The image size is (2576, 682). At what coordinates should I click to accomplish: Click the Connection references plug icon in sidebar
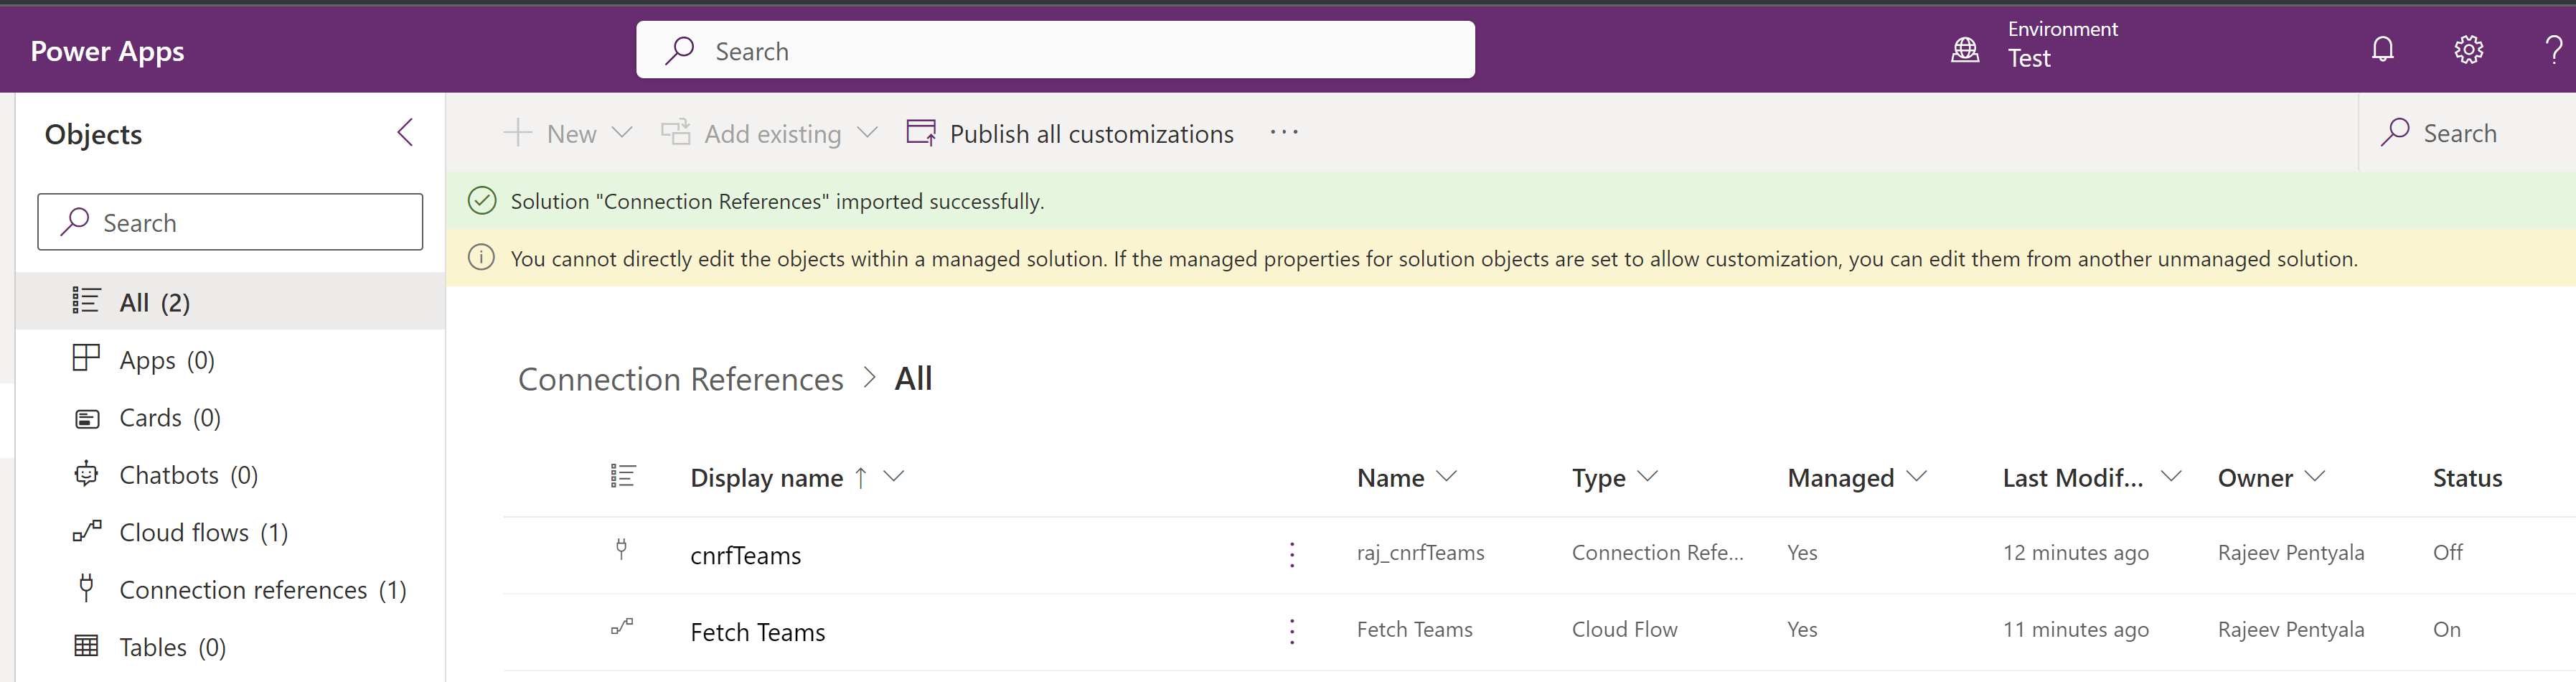(x=86, y=588)
